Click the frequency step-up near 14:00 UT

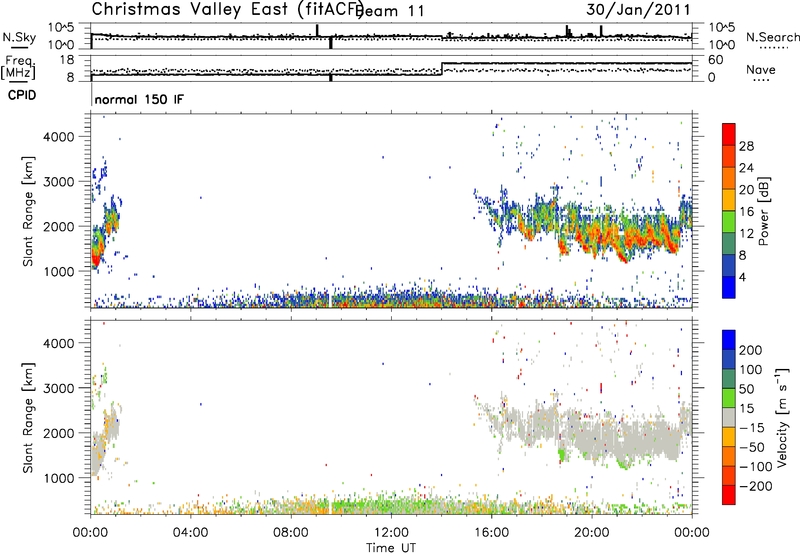tap(442, 69)
